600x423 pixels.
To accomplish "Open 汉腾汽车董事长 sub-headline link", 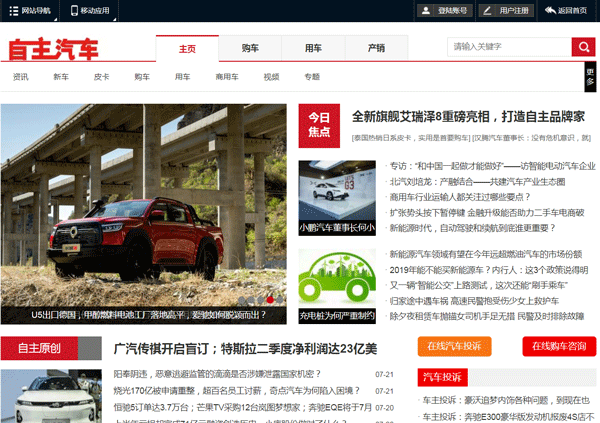I will tap(532, 138).
